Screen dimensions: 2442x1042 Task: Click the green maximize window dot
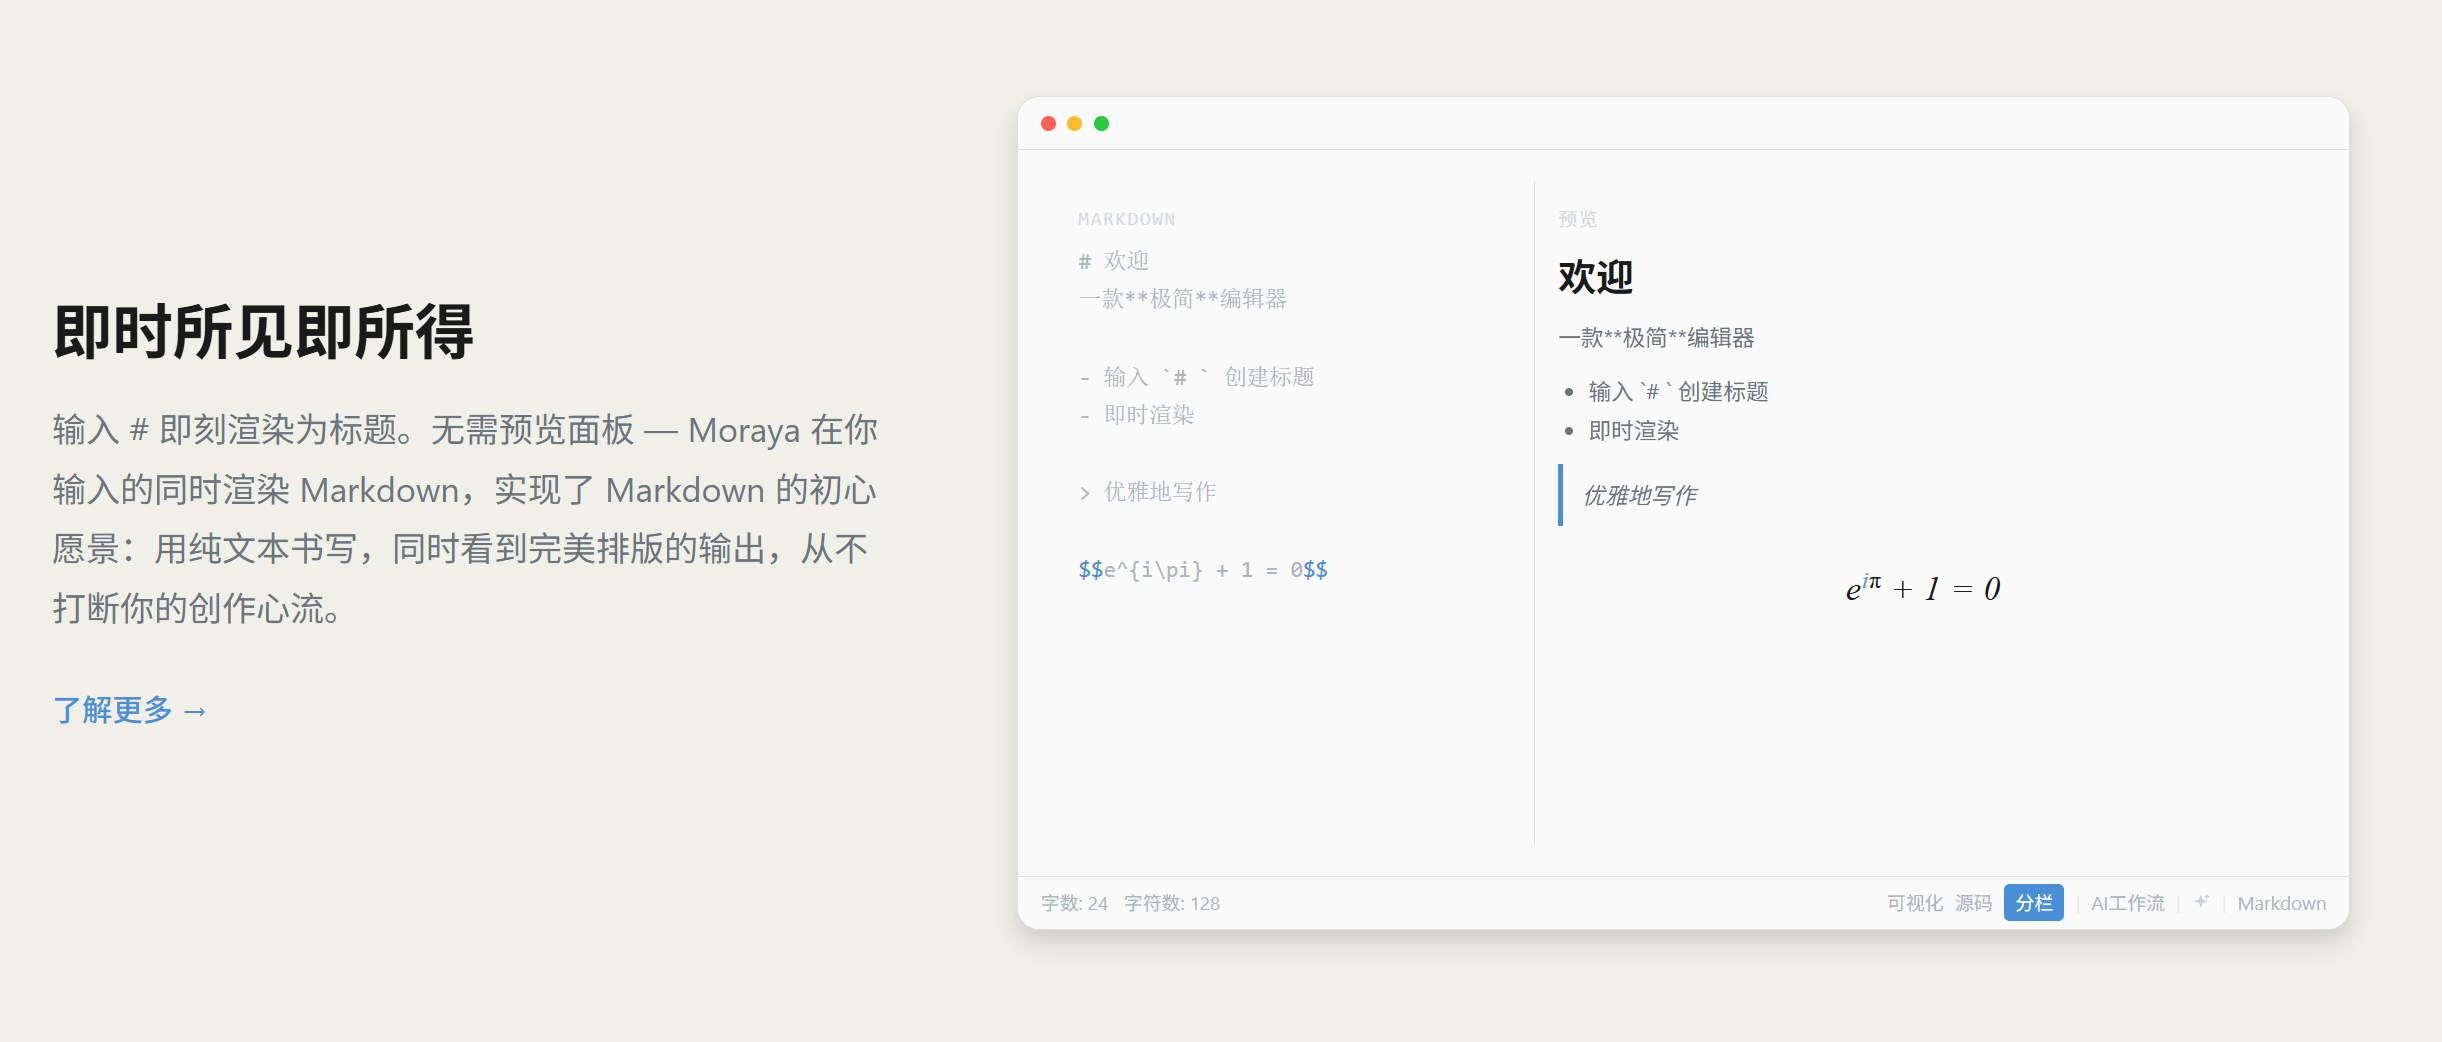tap(1101, 123)
